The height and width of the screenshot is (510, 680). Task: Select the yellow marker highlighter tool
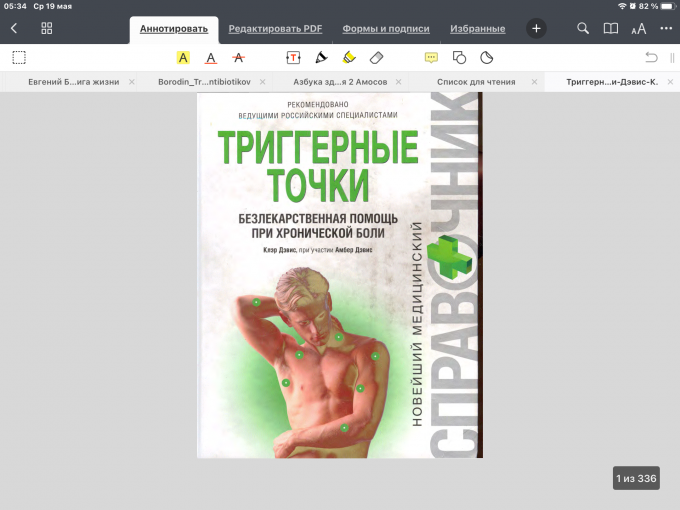tap(349, 58)
